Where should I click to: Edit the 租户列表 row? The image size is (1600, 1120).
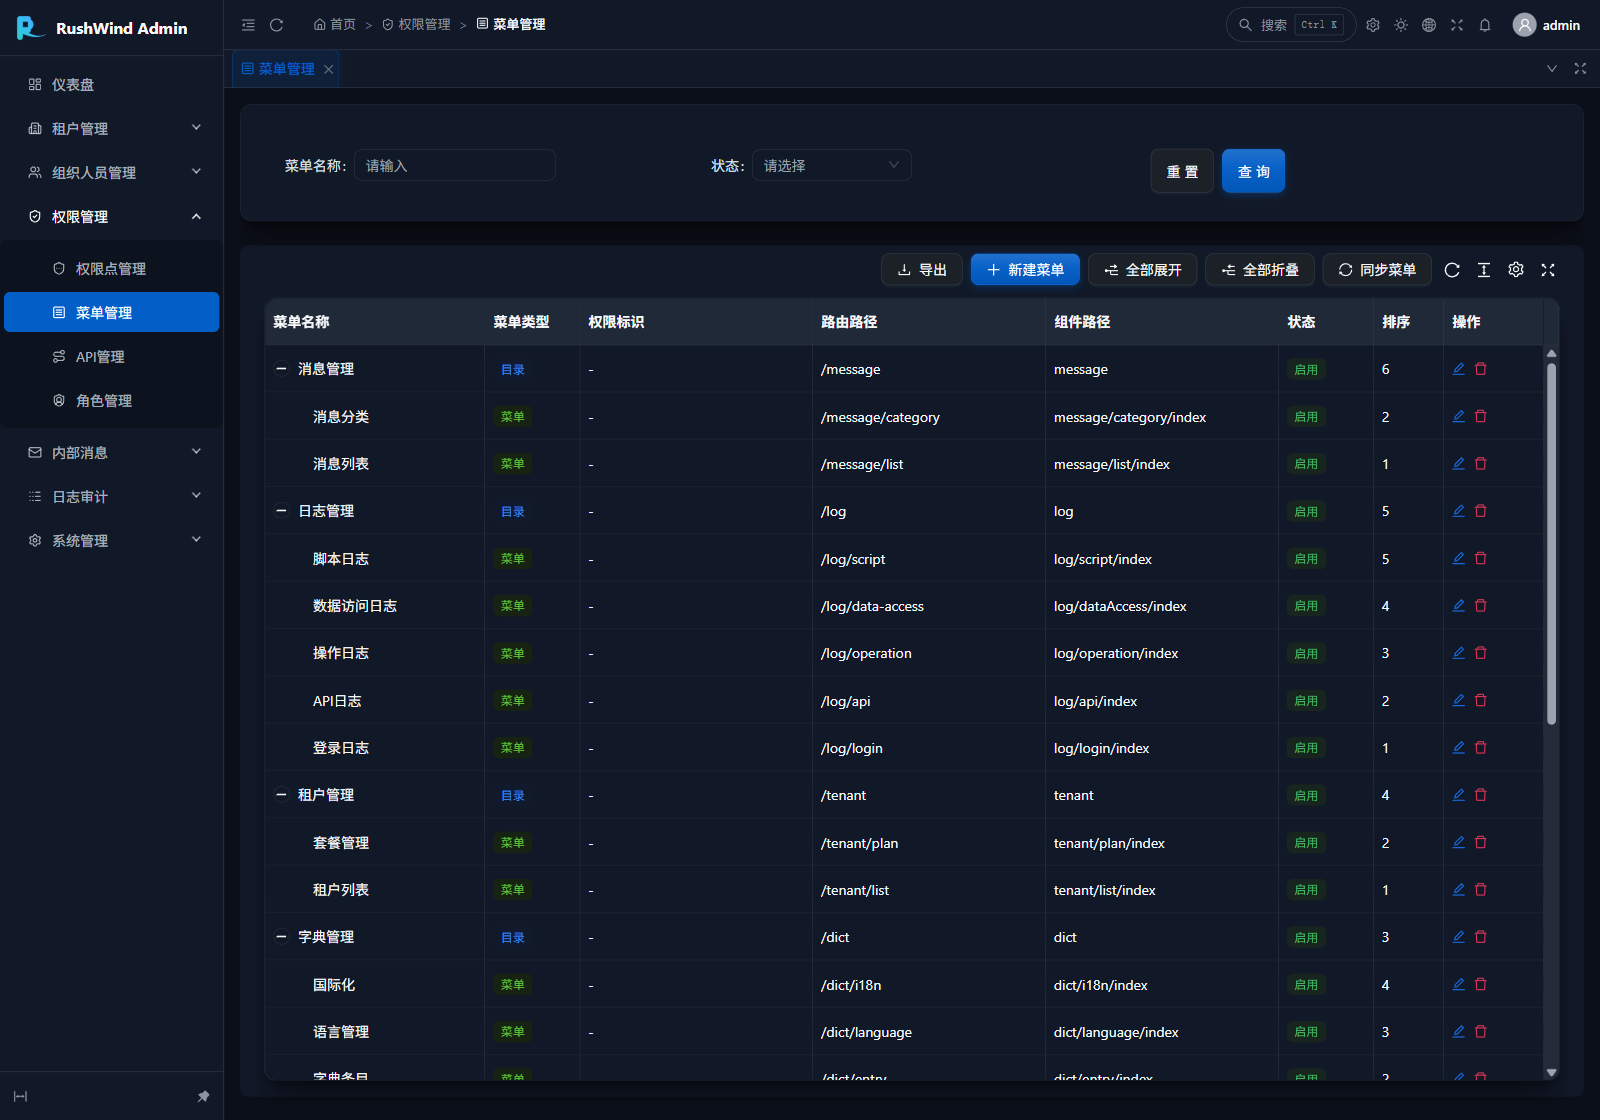pos(1459,889)
